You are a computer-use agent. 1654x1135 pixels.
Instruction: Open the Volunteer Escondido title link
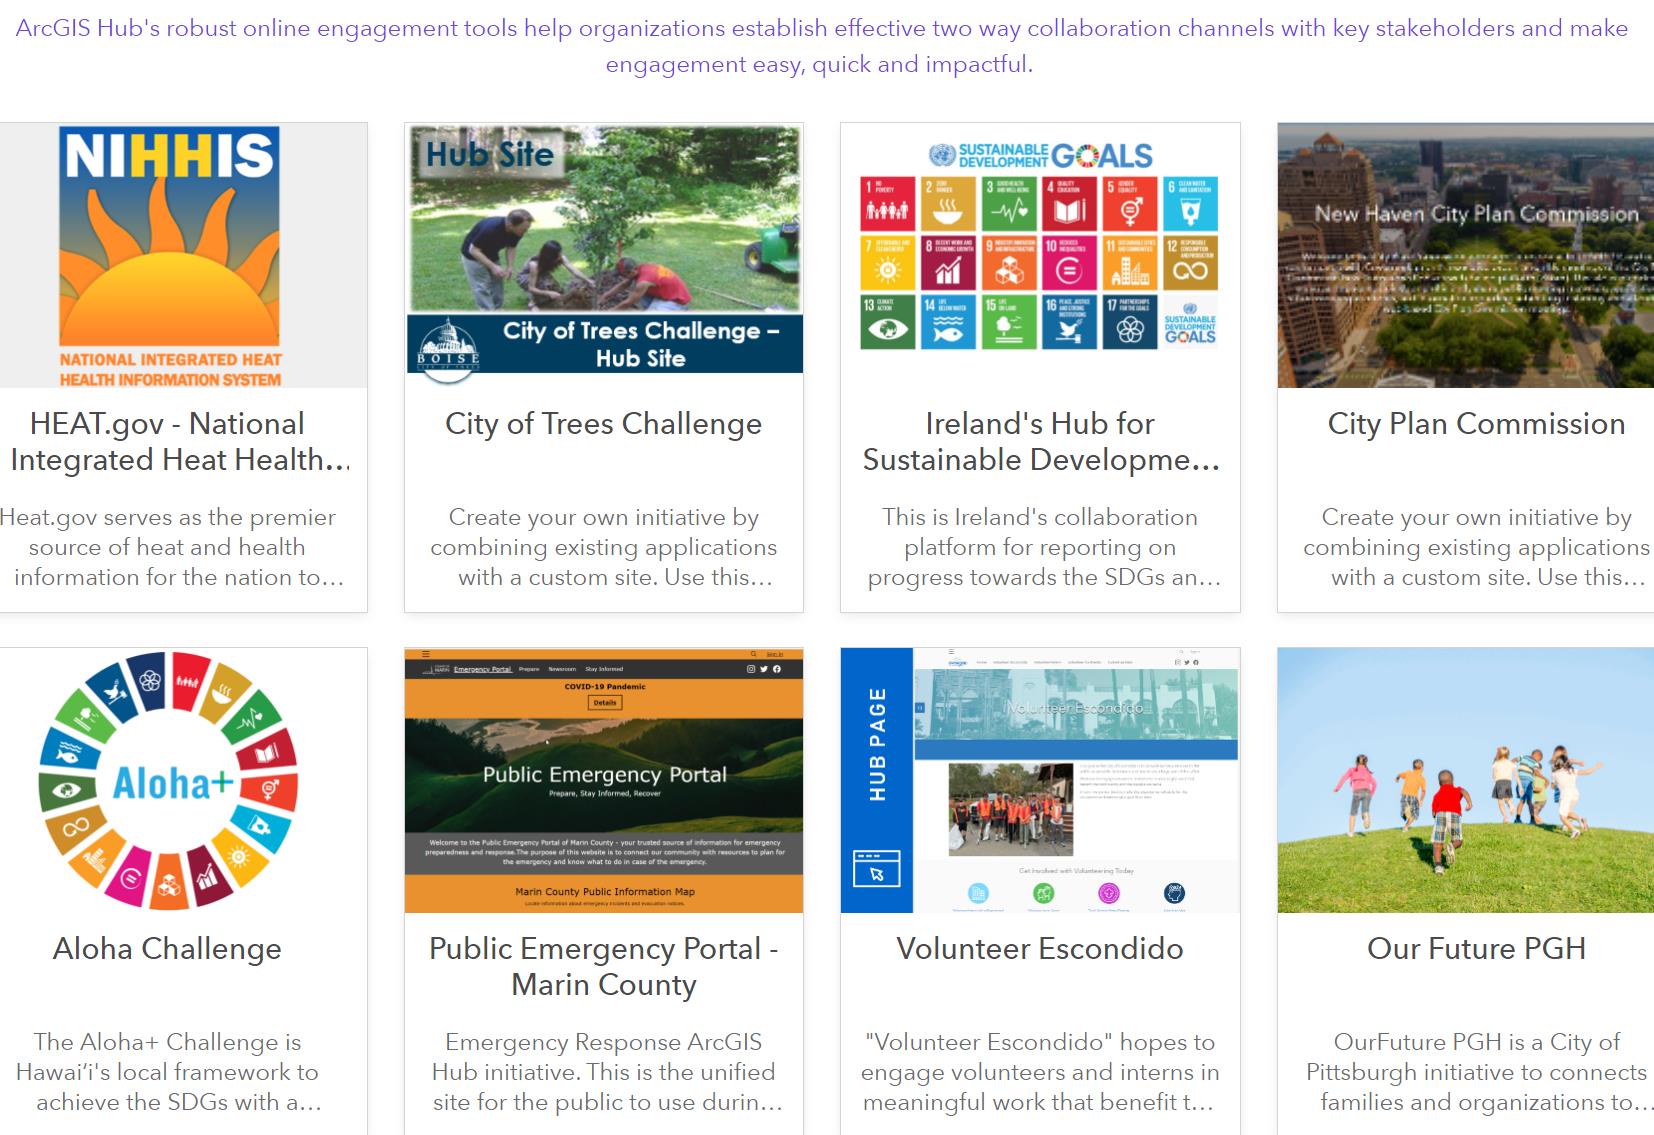point(1040,949)
